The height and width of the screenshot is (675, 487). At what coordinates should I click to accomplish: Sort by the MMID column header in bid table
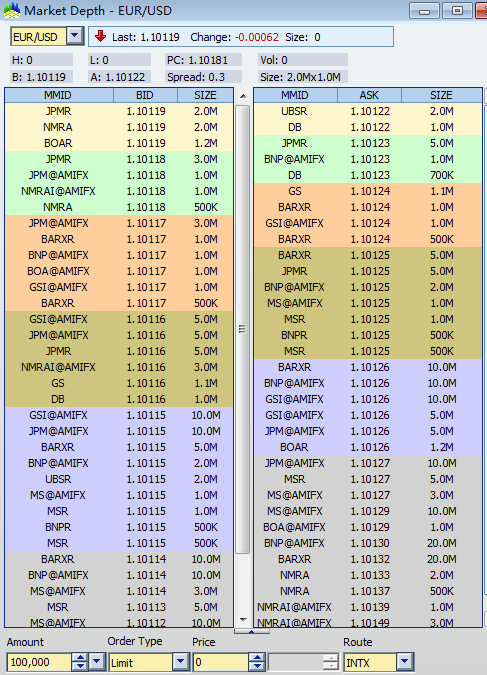tap(59, 95)
